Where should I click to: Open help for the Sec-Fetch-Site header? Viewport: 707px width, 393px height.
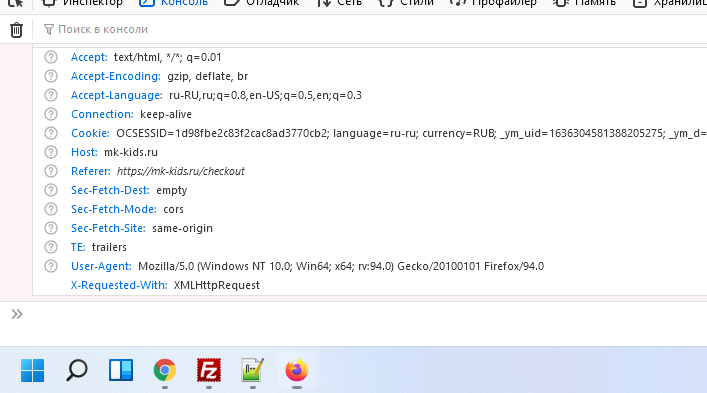(51, 228)
